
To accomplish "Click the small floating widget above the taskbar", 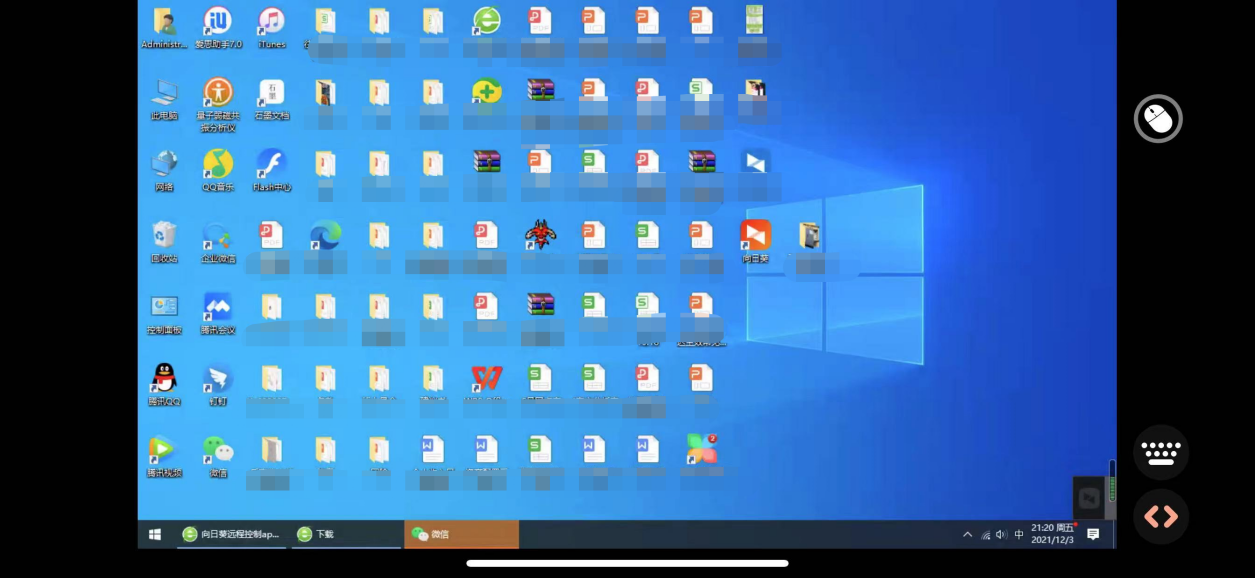I will (x=1089, y=498).
